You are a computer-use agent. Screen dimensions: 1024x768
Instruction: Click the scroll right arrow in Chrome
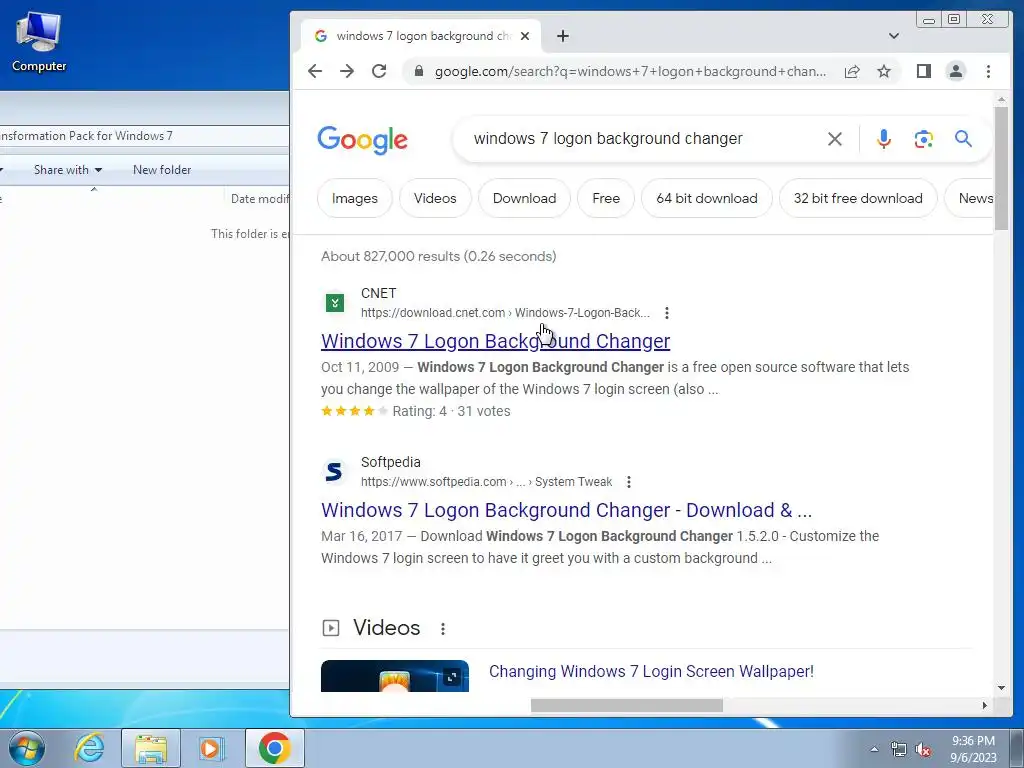(x=984, y=705)
